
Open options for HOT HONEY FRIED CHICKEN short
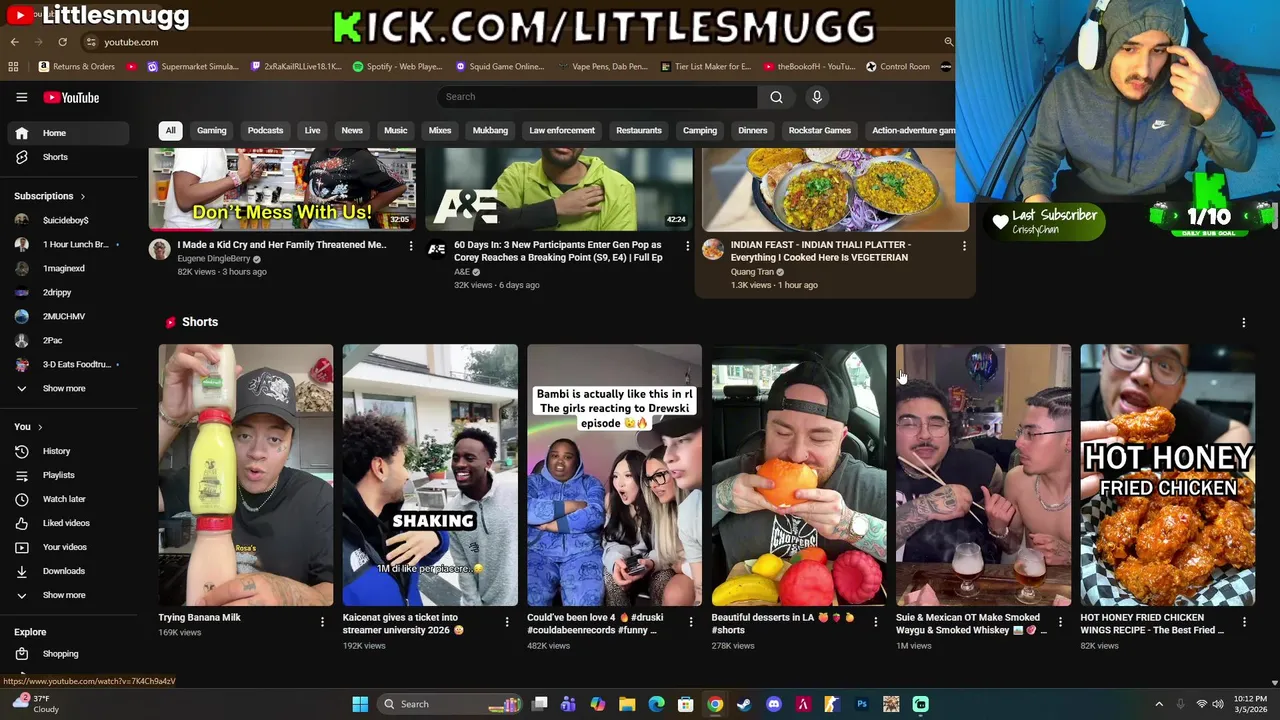(x=1244, y=622)
